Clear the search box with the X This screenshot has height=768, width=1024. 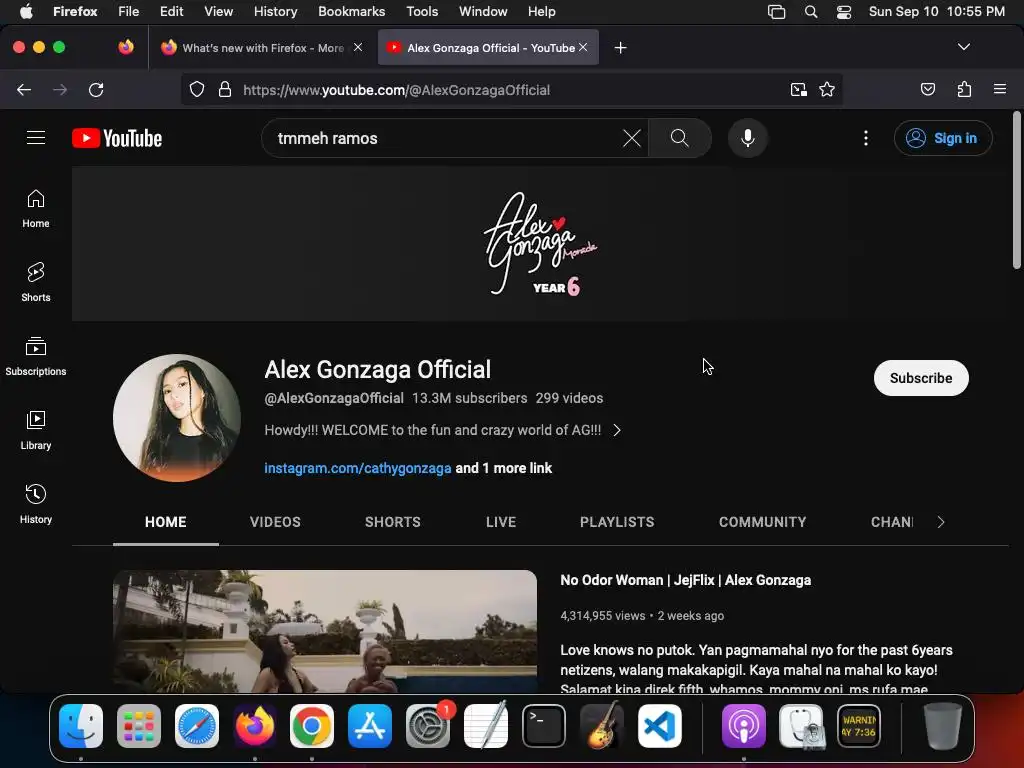tap(632, 138)
